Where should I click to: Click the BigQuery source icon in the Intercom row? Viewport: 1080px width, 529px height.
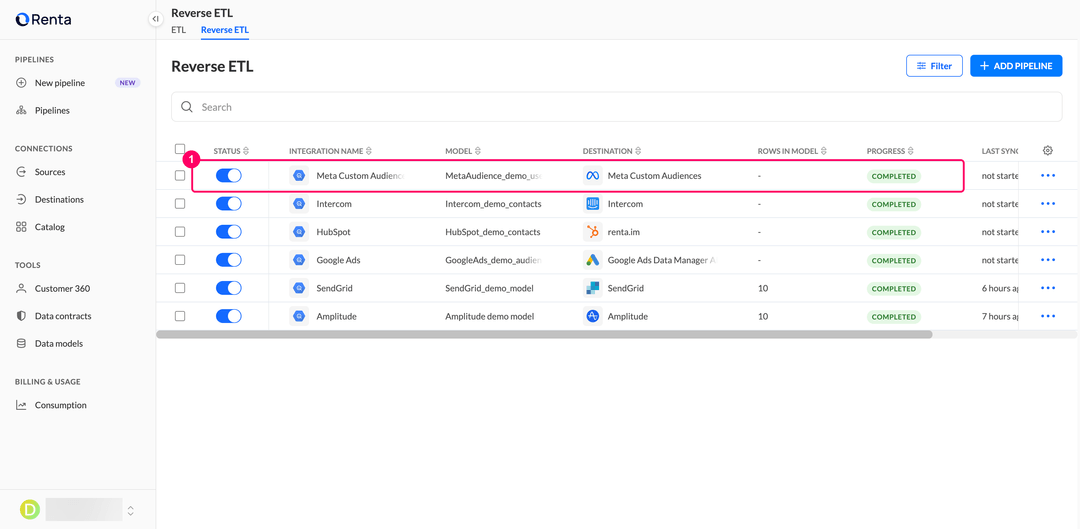pyautogui.click(x=299, y=204)
